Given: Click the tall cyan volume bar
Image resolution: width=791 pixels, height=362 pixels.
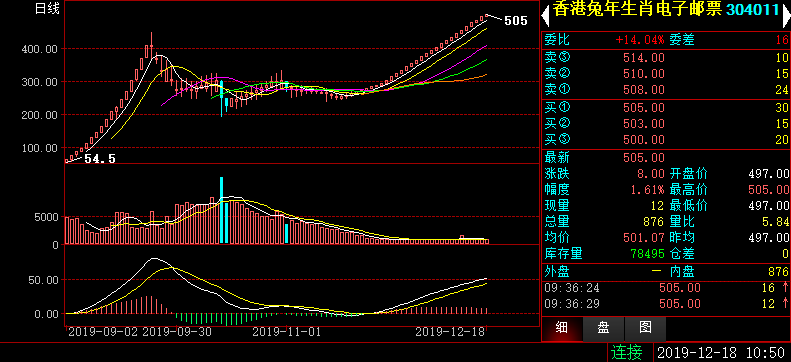Looking at the screenshot, I should pos(221,210).
